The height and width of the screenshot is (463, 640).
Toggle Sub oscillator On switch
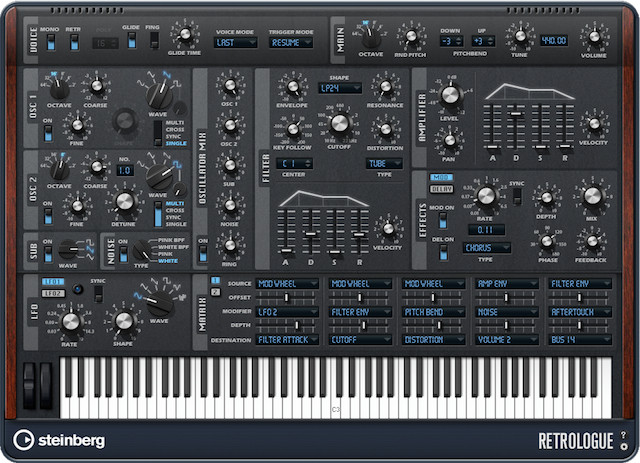tap(48, 254)
